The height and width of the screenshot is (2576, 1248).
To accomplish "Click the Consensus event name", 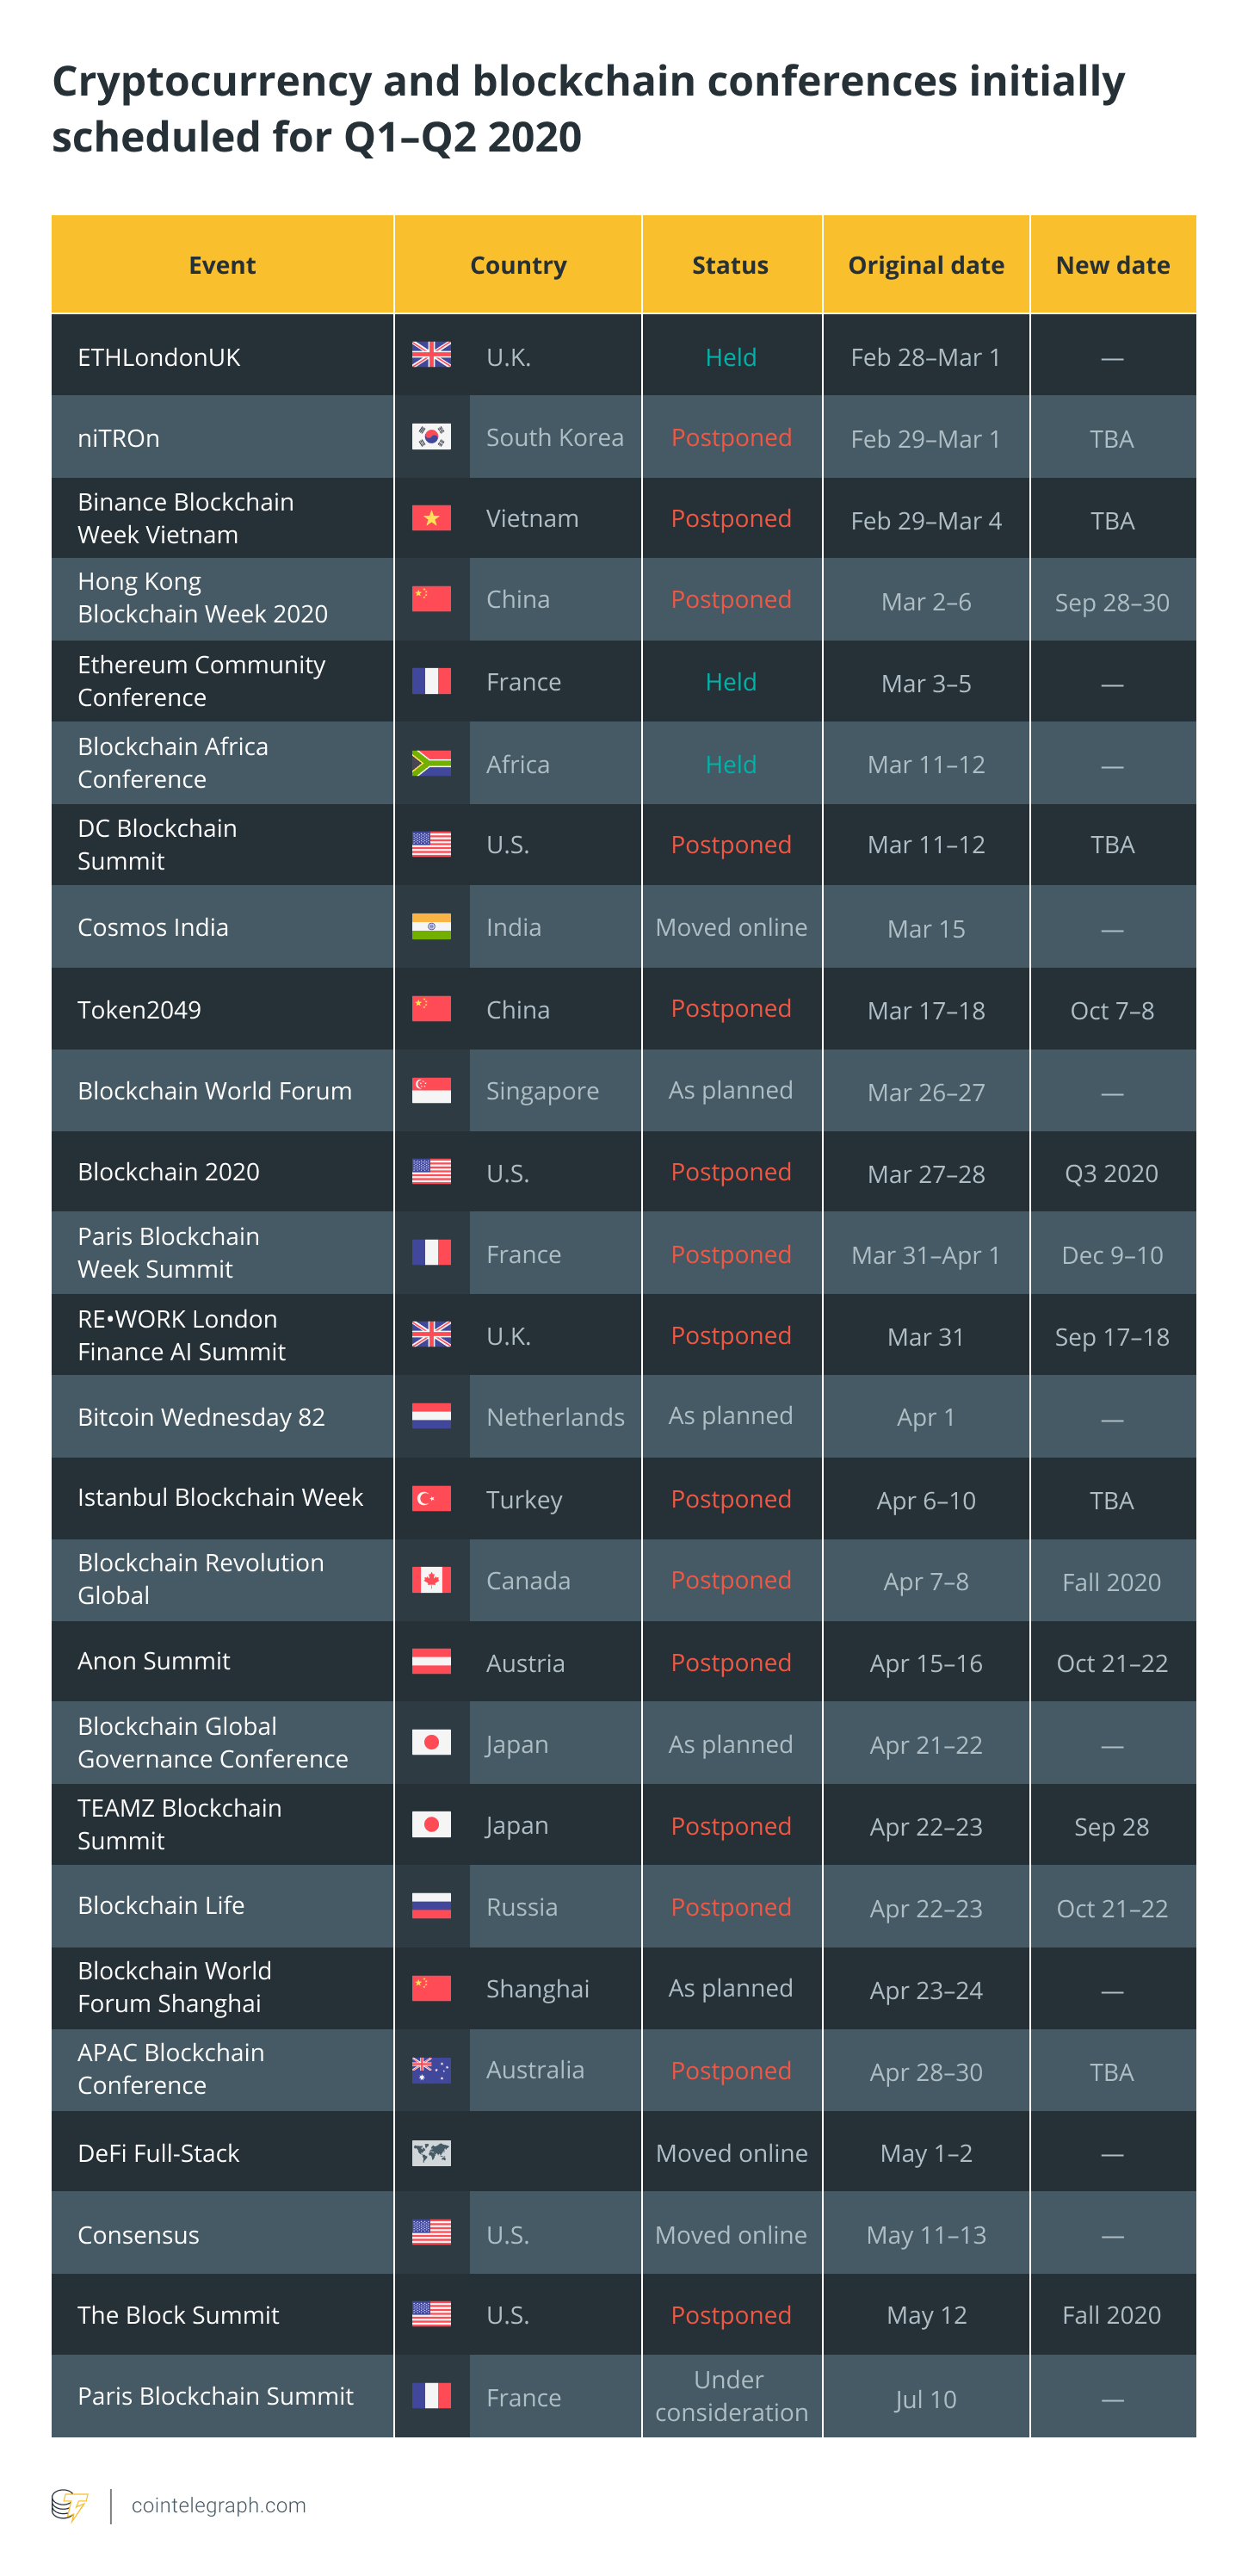I will coord(139,2235).
